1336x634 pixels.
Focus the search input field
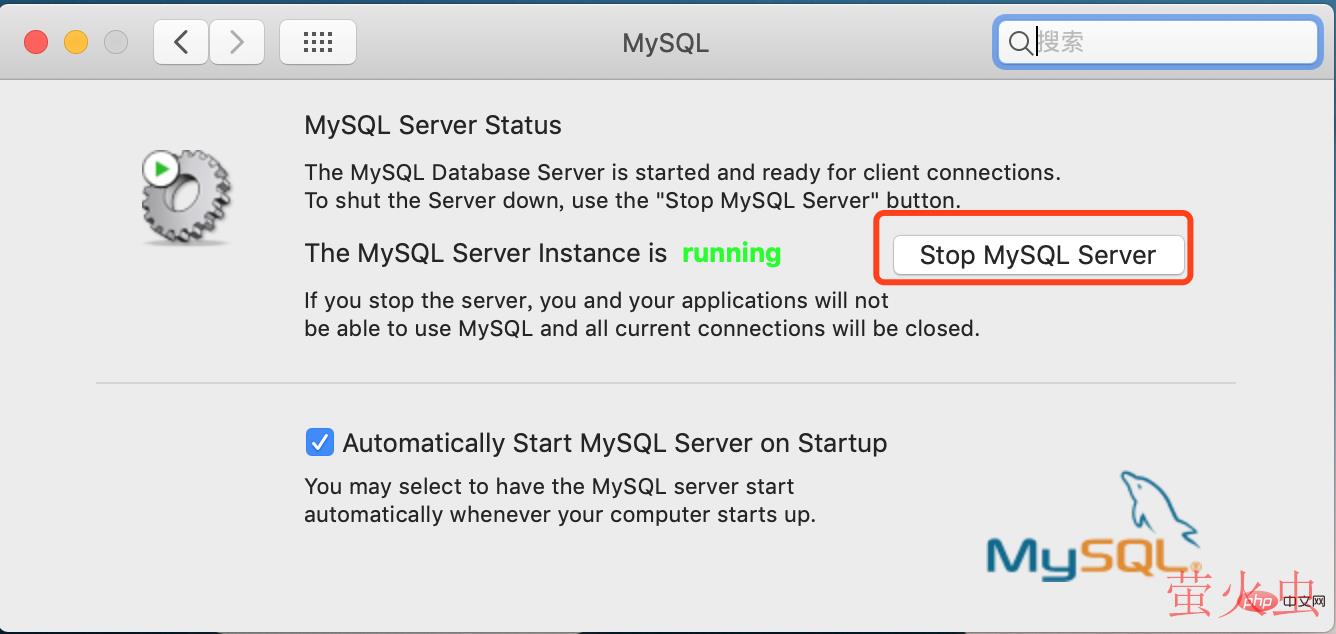coord(1170,43)
